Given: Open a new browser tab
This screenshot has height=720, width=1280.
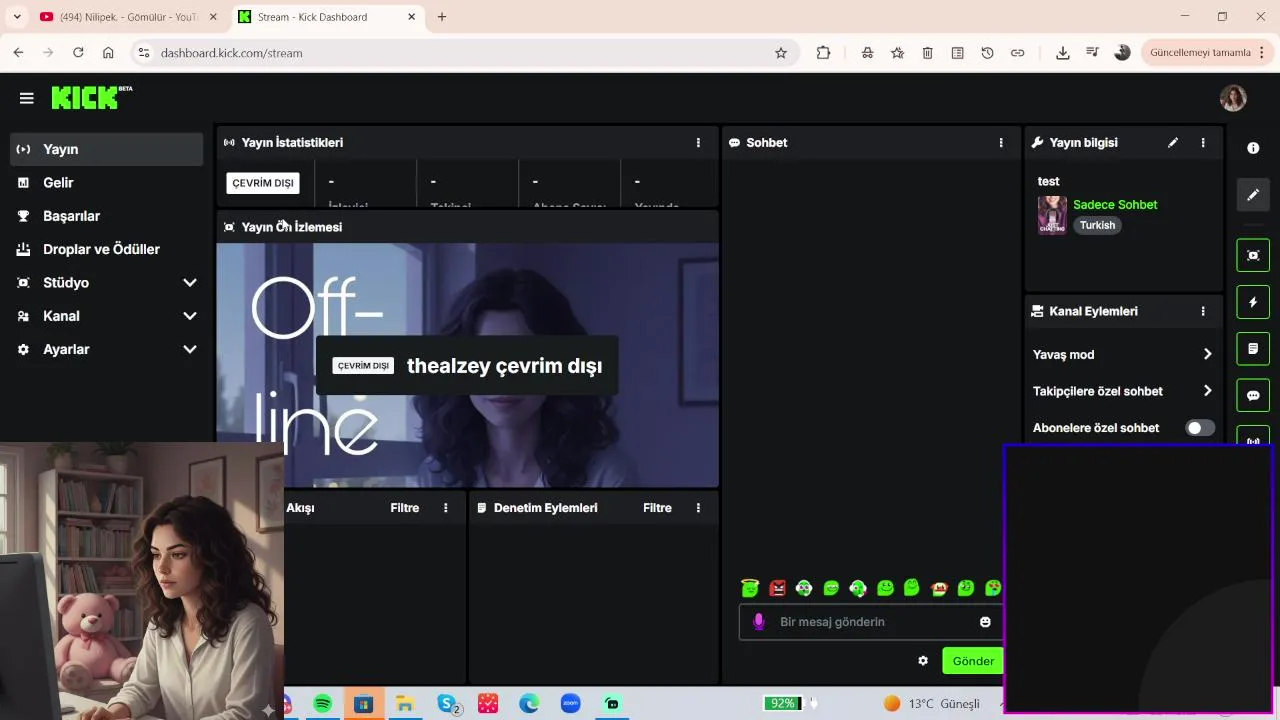Looking at the screenshot, I should 442,17.
